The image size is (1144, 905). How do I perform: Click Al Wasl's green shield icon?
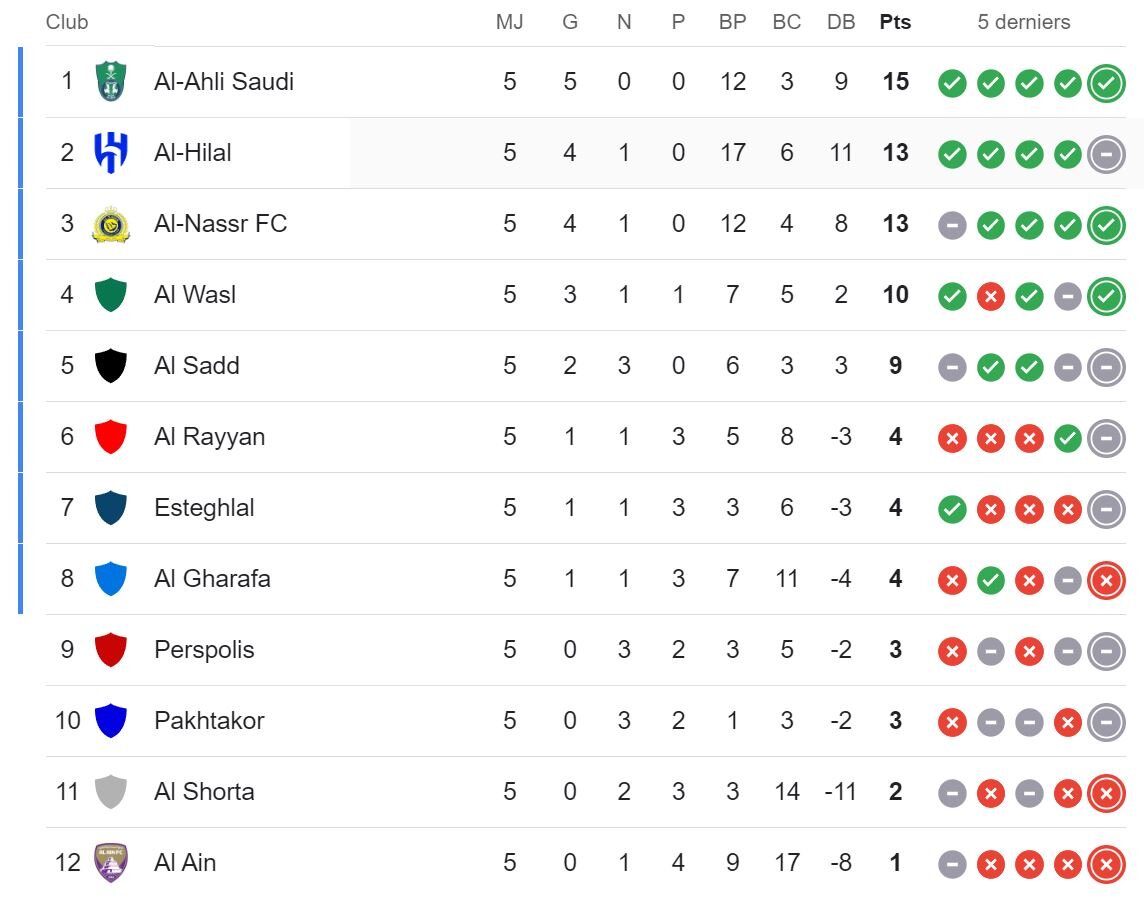point(110,295)
